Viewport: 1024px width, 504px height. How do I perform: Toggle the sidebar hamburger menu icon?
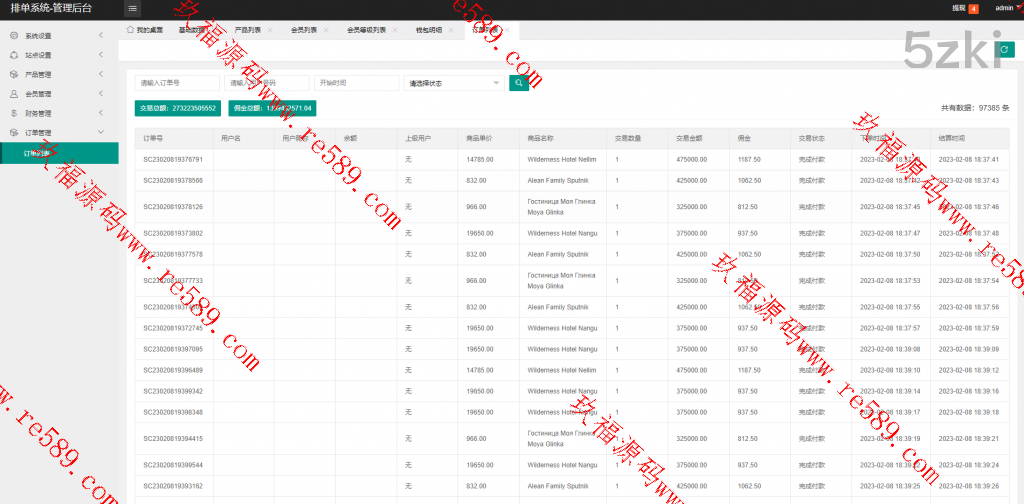point(133,8)
